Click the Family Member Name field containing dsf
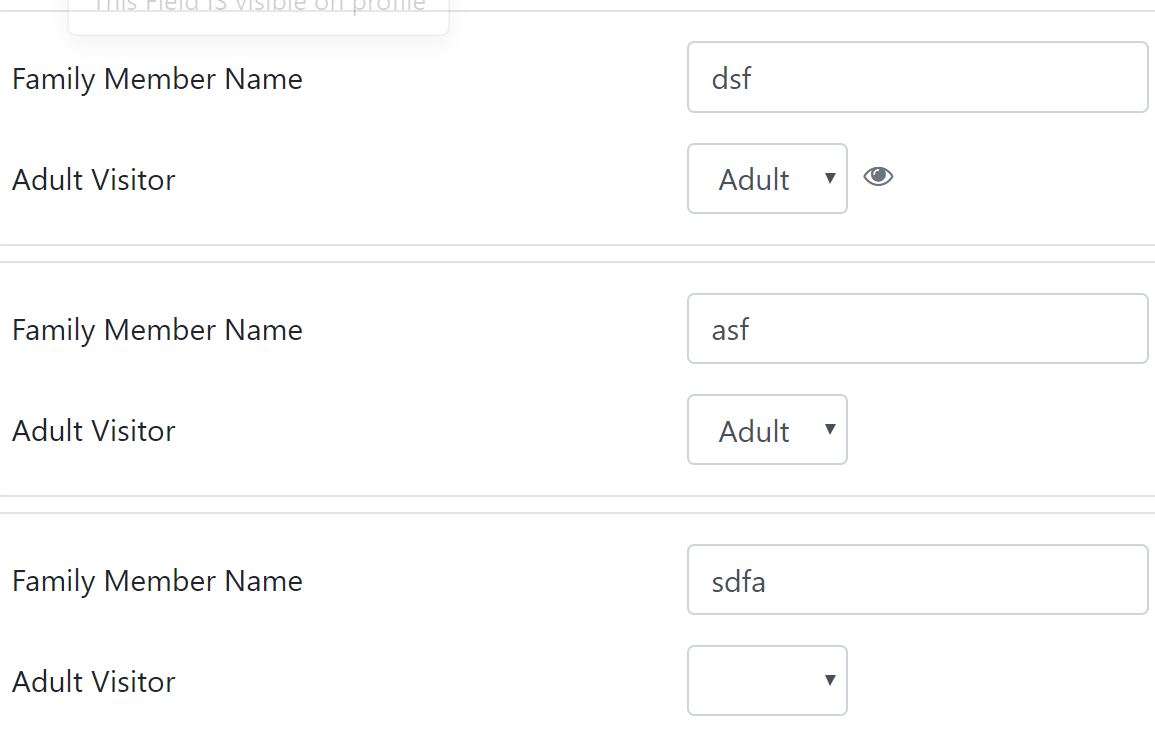Screen dimensions: 1155x732 (x=918, y=77)
